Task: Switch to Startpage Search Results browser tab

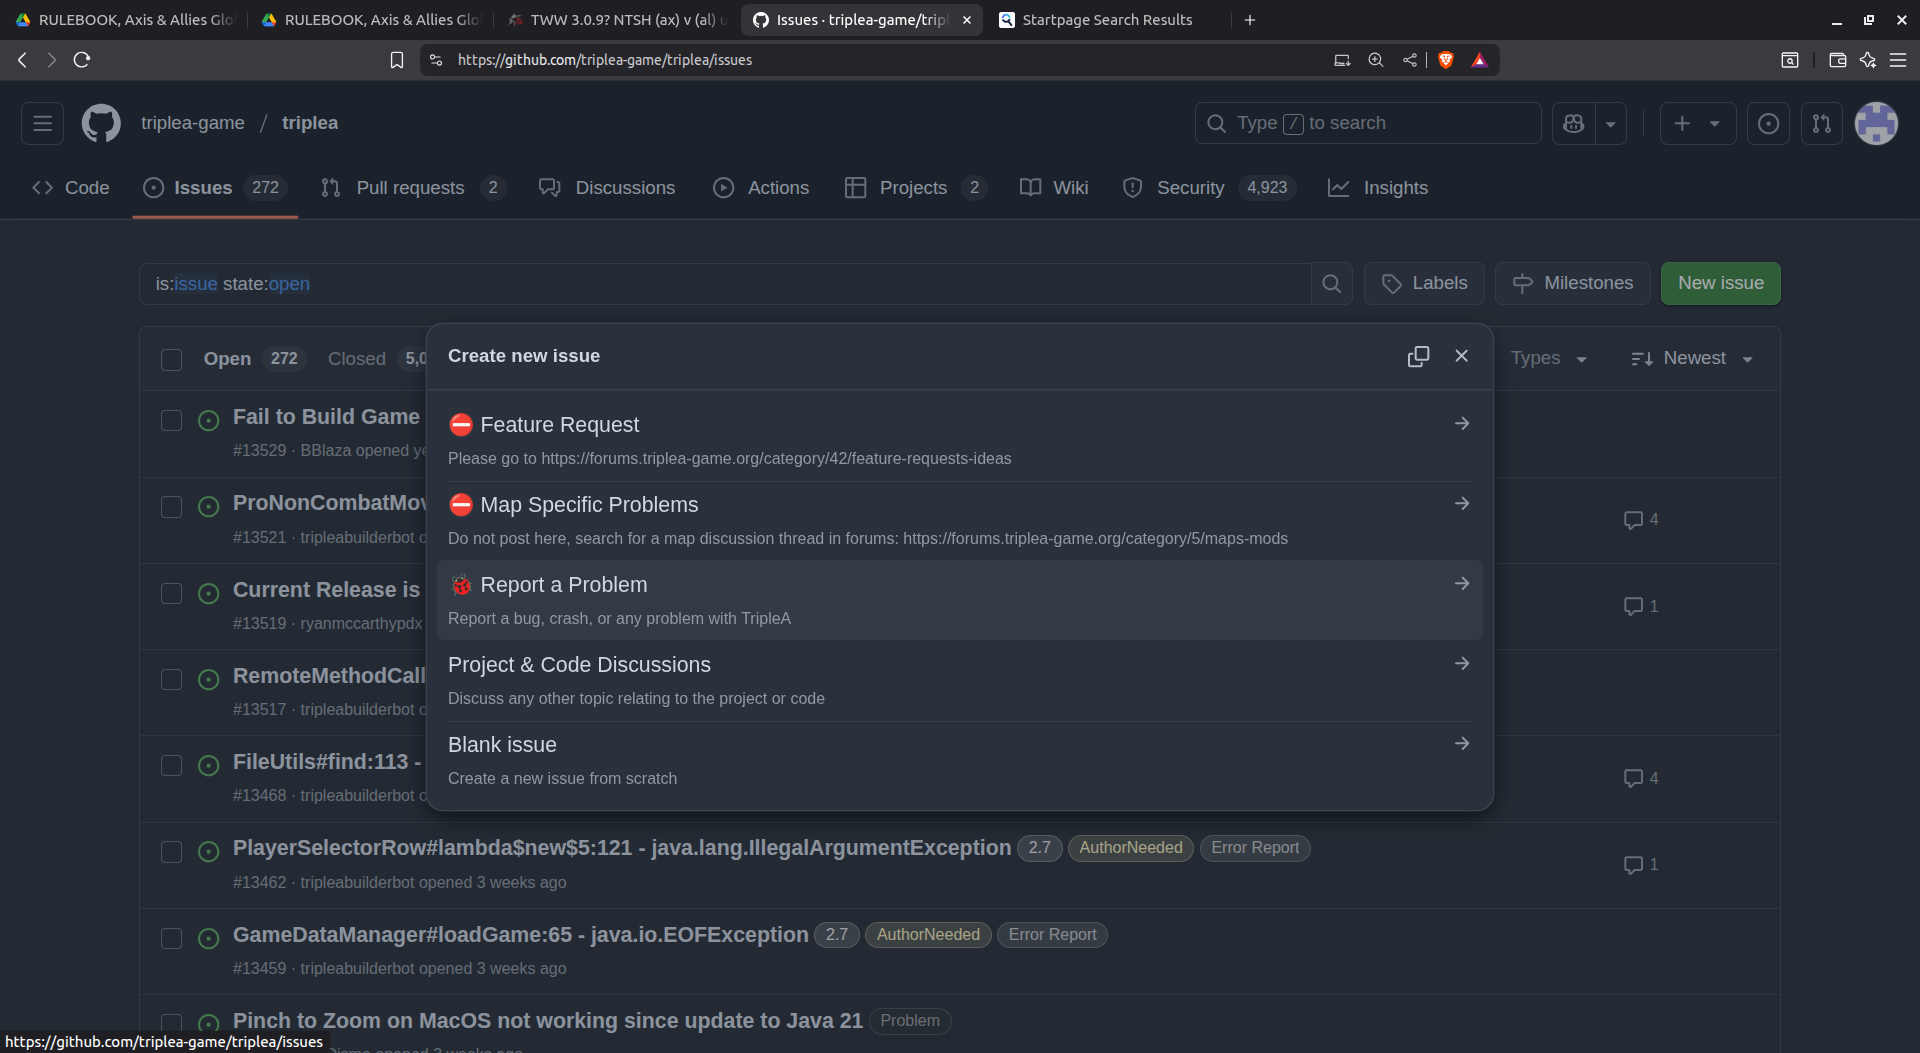Action: 1107,20
